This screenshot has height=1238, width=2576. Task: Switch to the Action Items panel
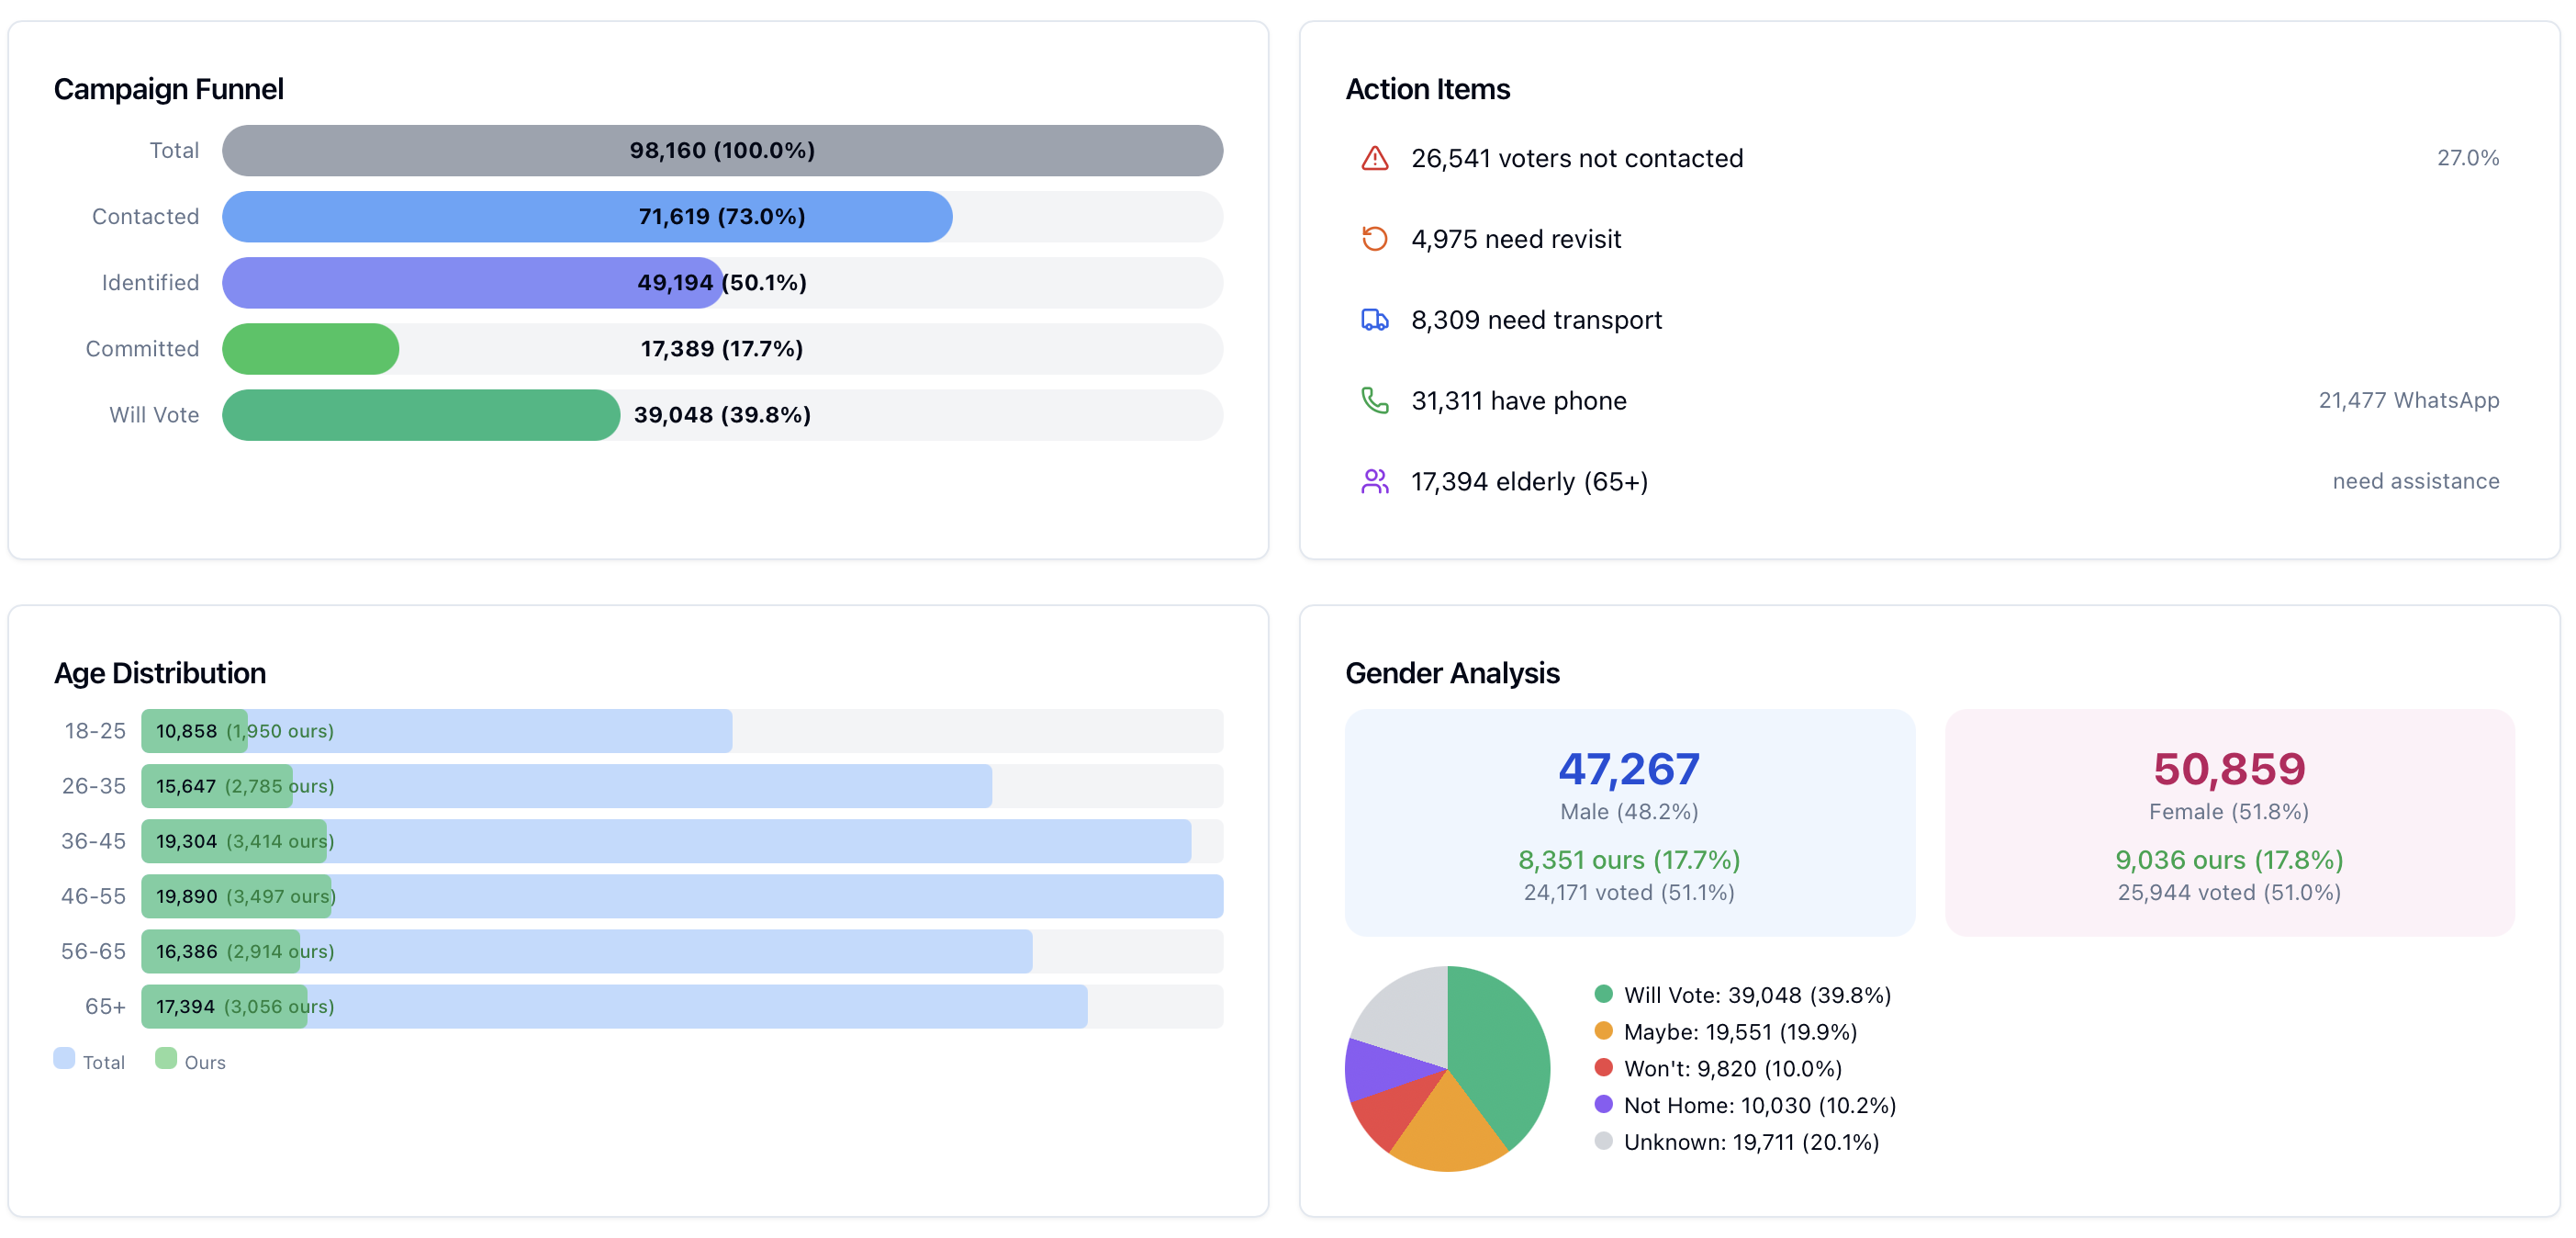tap(1427, 89)
